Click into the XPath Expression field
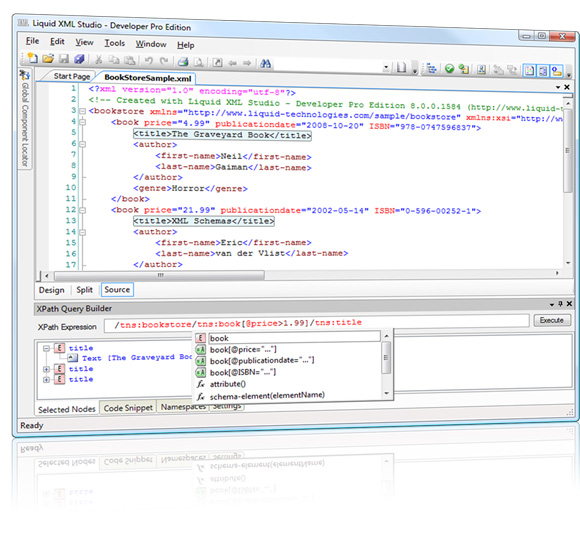The width and height of the screenshot is (580, 542). pyautogui.click(x=316, y=323)
